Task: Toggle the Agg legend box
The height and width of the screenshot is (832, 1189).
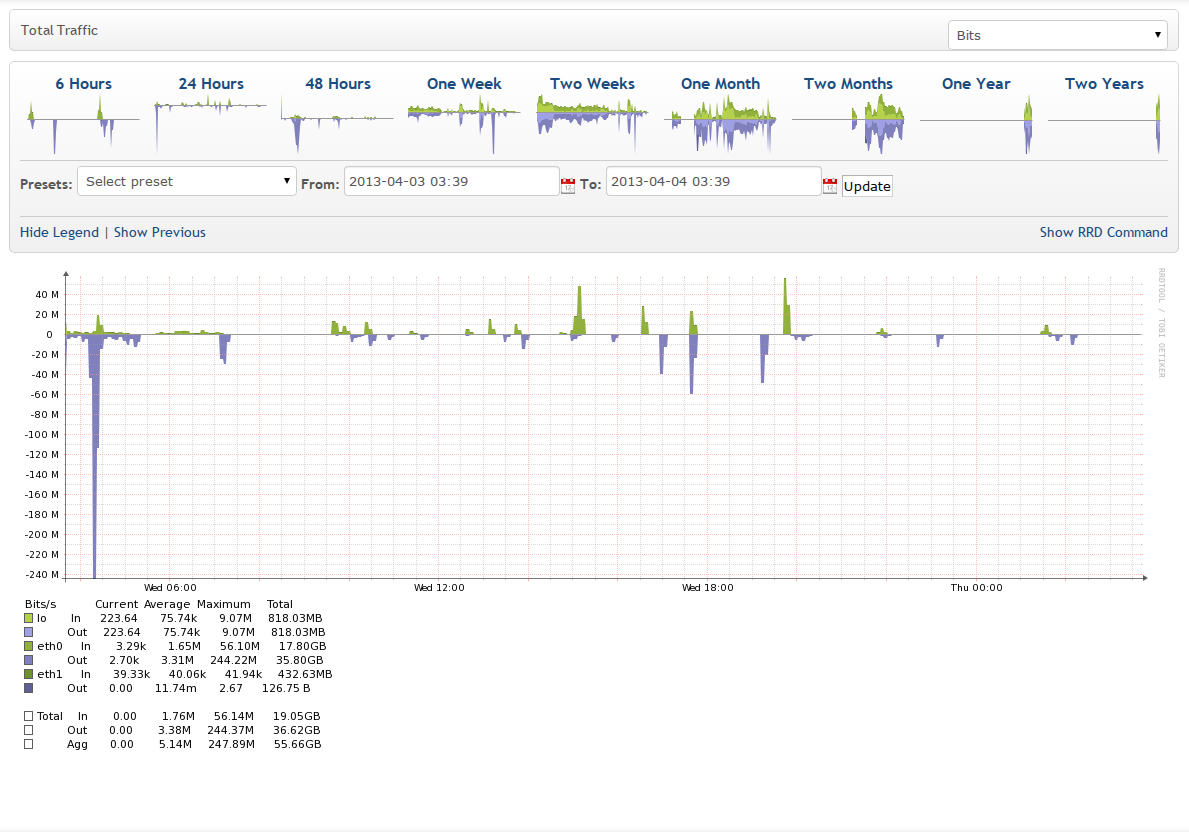Action: [28, 744]
